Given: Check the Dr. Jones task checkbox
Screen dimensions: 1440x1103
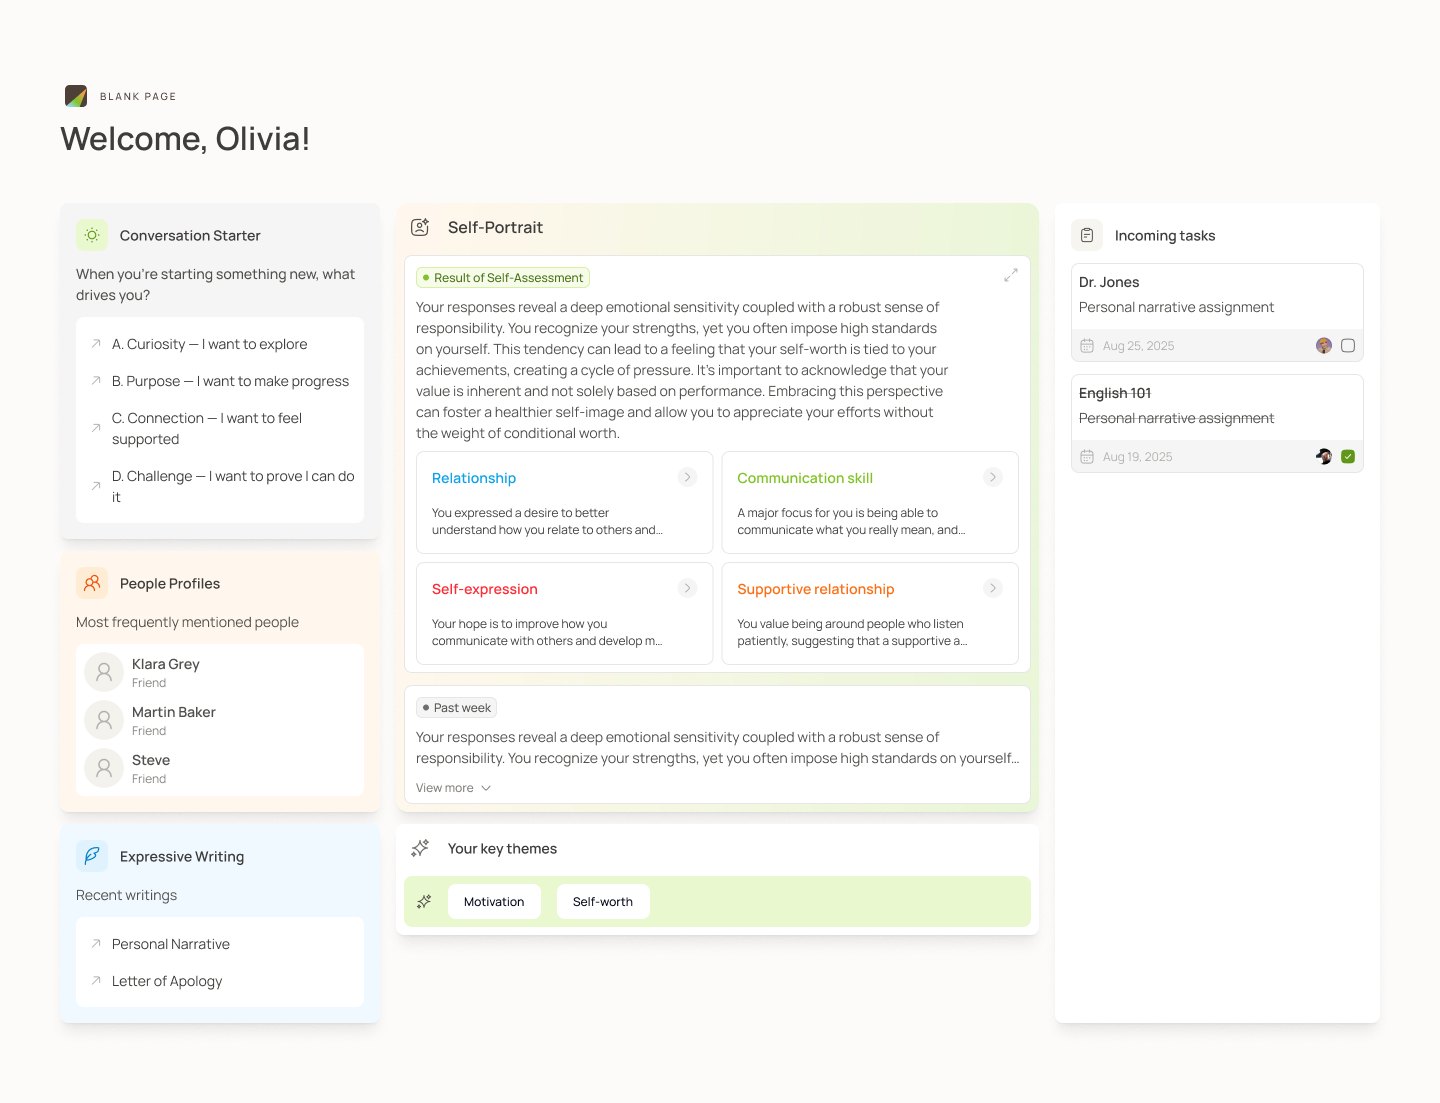Looking at the screenshot, I should (x=1348, y=345).
